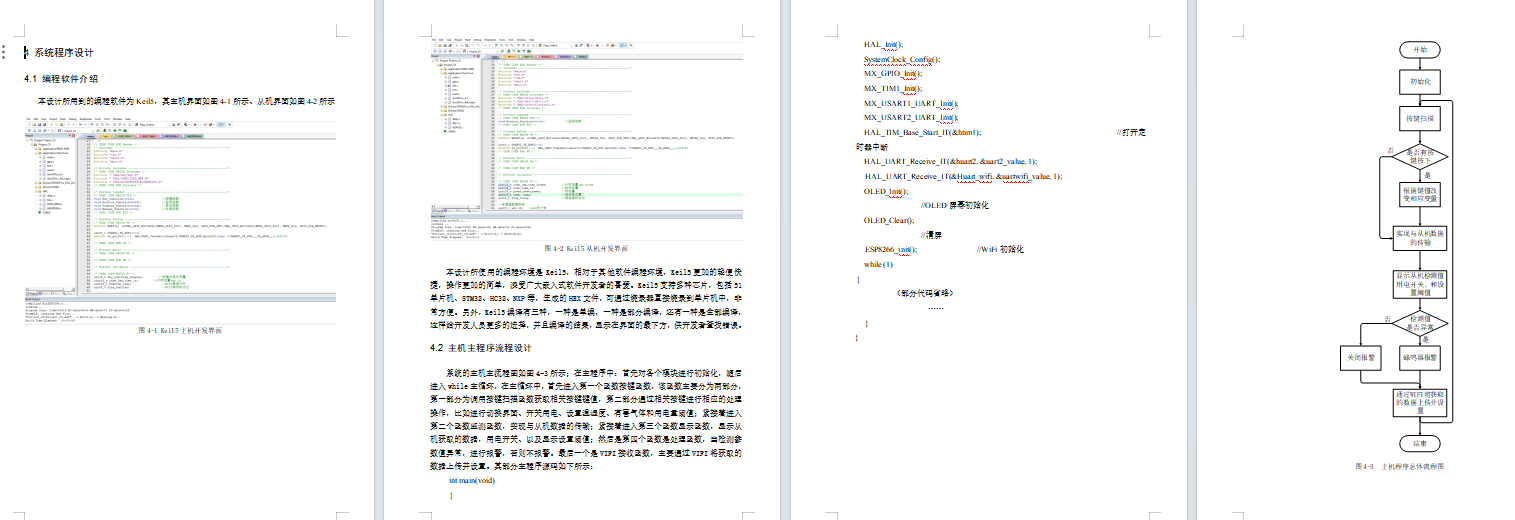Viewport: 1515px width, 520px height.
Task: Click the code line 'ESP8266_init();'
Action: (x=890, y=249)
